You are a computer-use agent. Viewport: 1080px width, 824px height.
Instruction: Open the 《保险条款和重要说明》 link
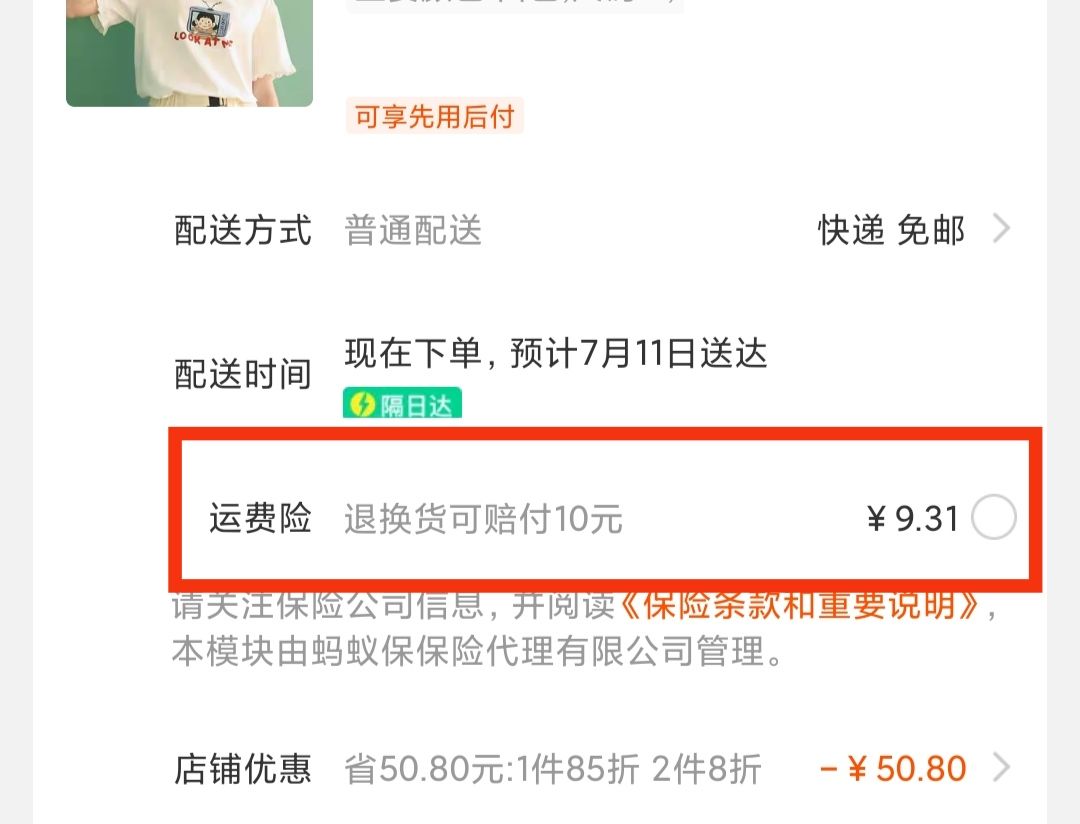[x=799, y=606]
